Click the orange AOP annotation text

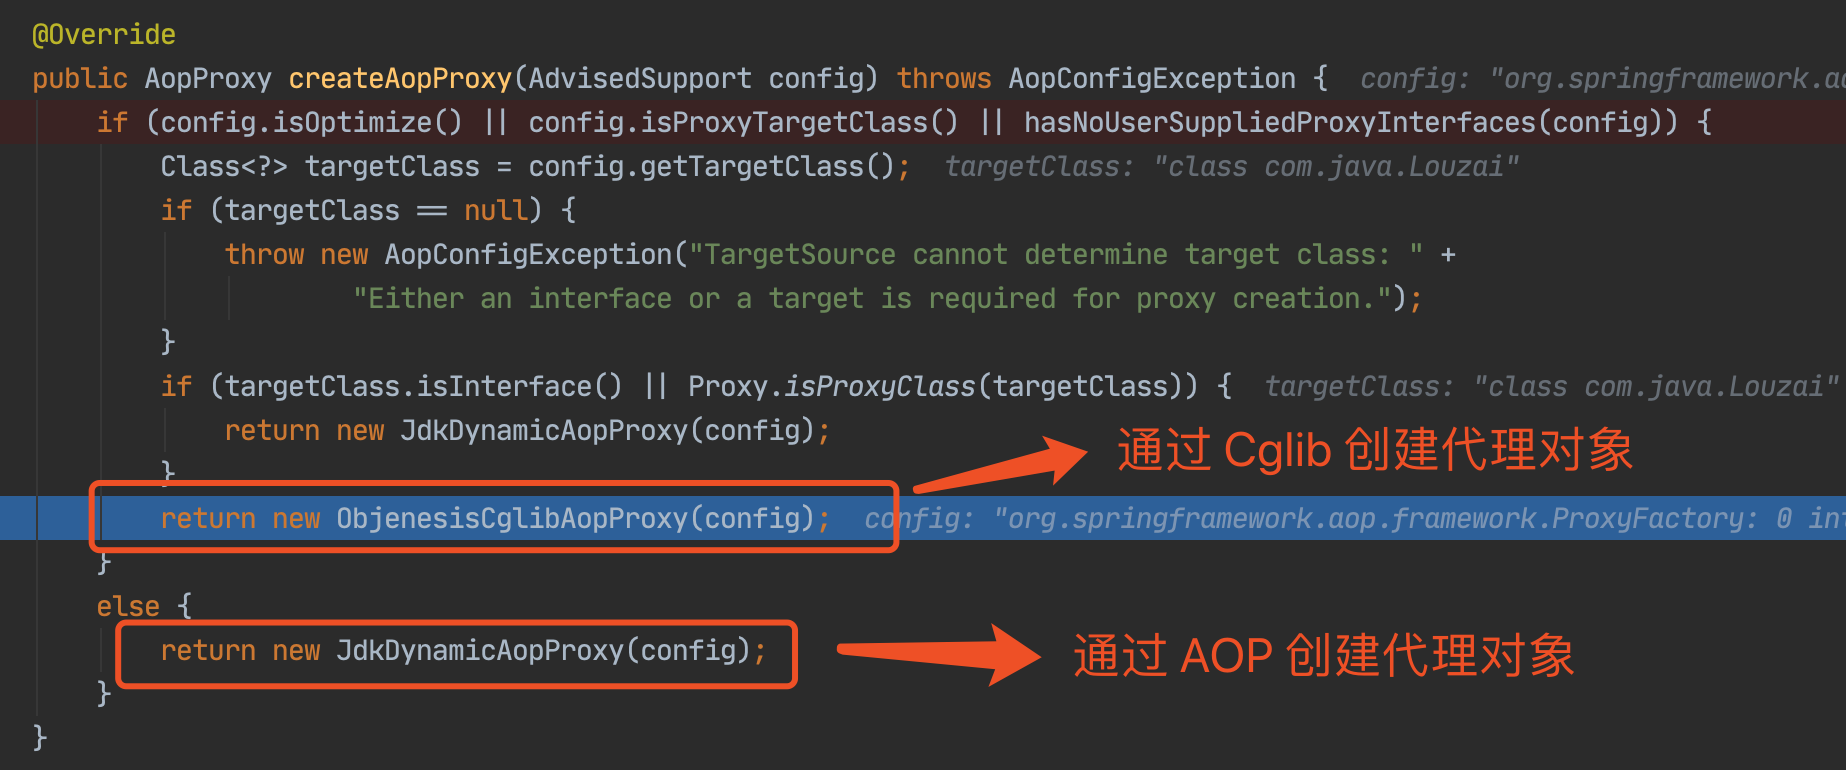pyautogui.click(x=1324, y=656)
